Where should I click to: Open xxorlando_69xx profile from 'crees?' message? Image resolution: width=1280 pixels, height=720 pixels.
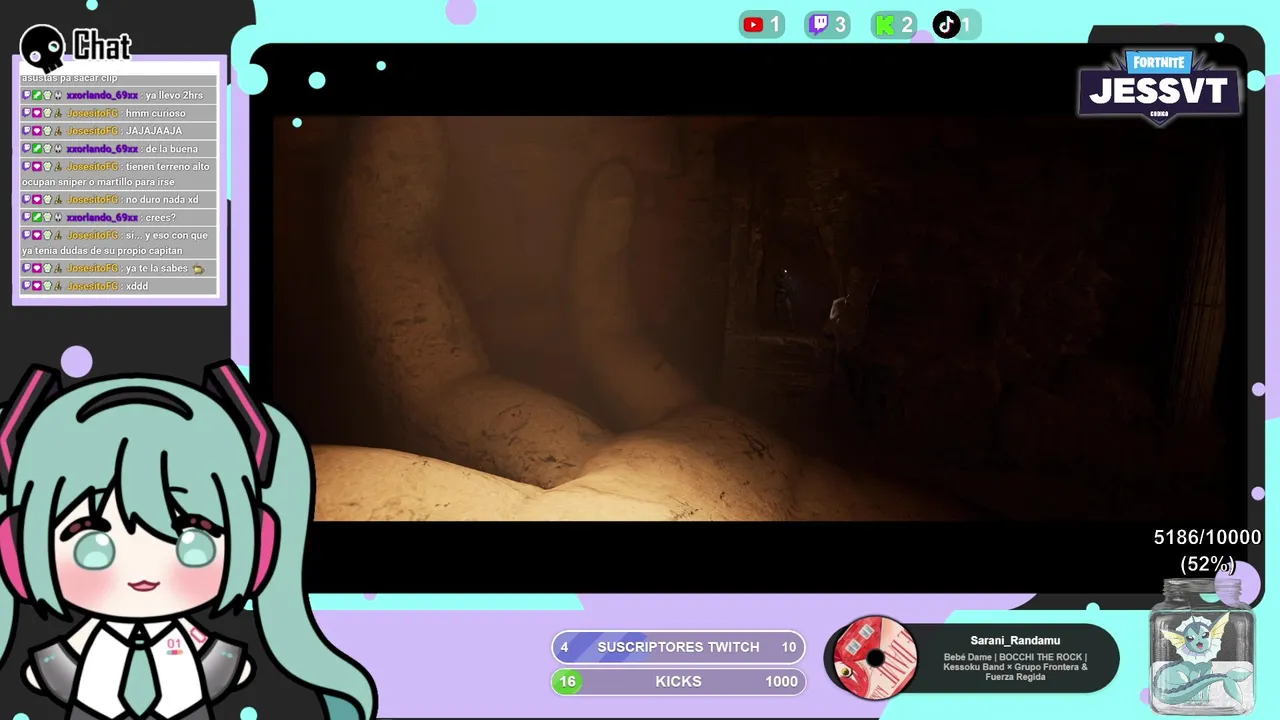pos(102,218)
